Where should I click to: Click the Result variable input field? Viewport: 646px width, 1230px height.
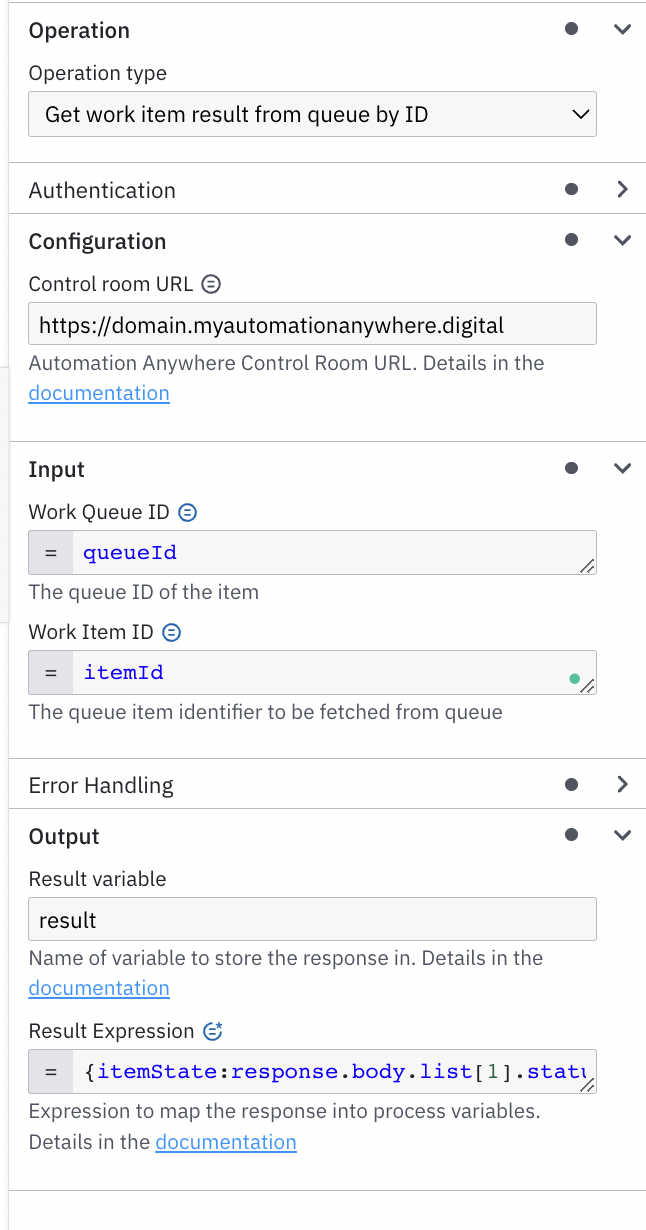pyautogui.click(x=312, y=920)
